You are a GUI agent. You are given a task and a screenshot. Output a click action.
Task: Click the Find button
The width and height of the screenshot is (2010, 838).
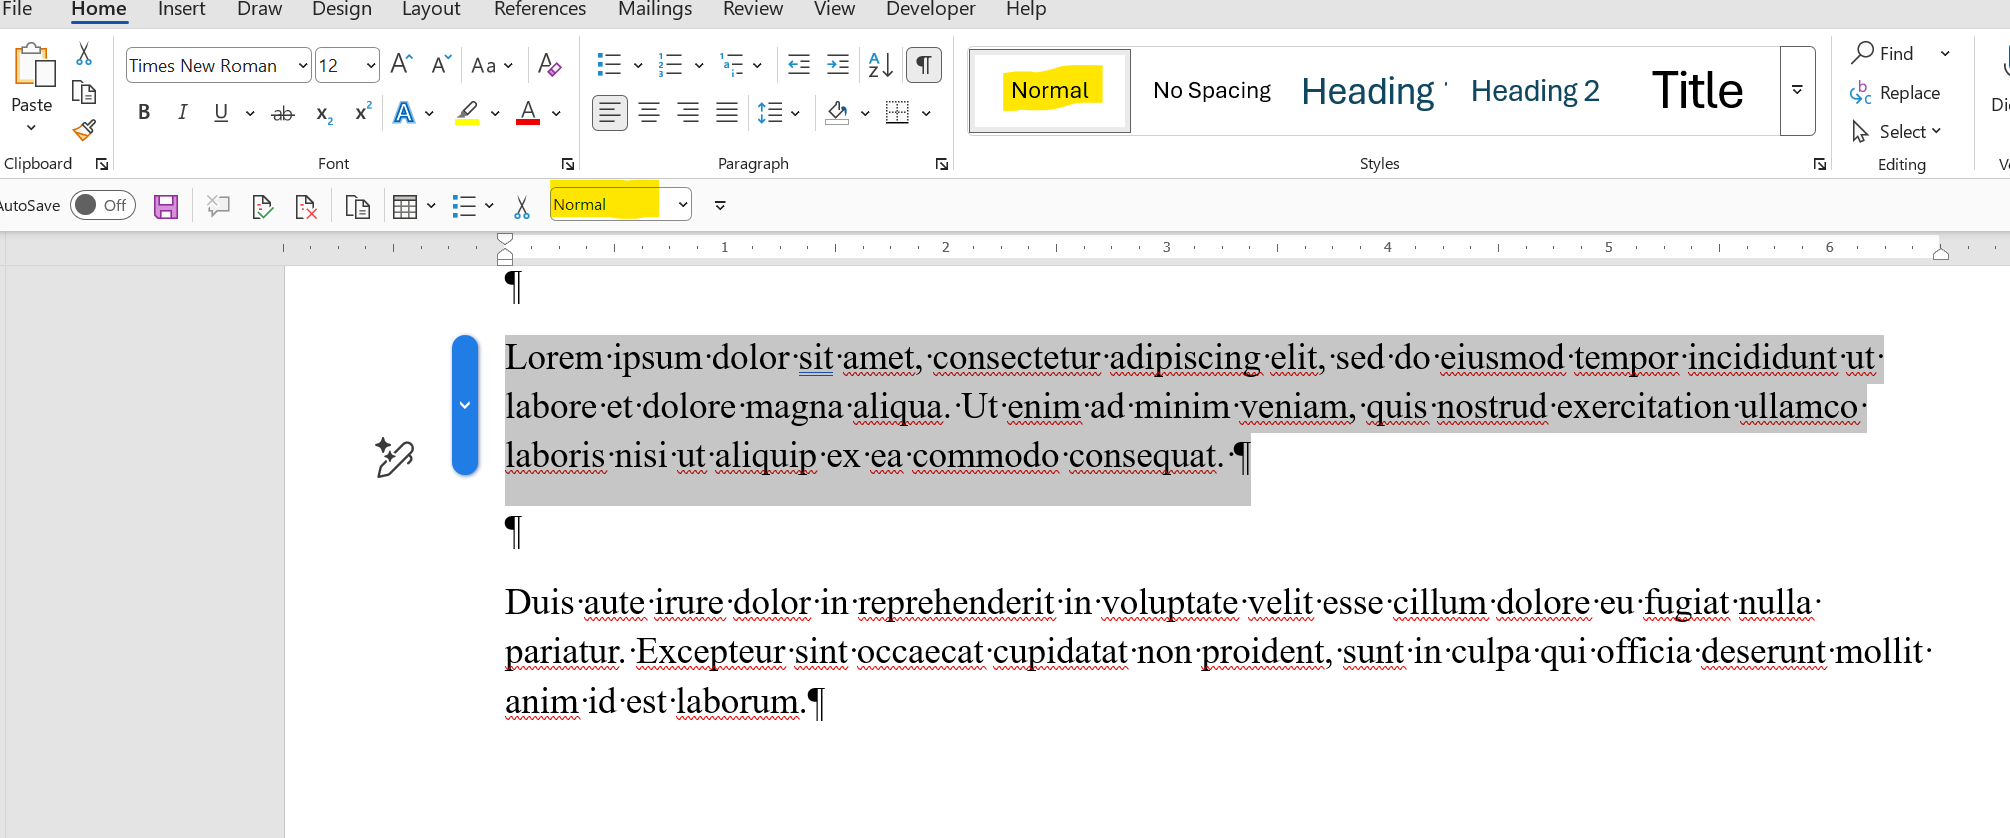(1883, 53)
